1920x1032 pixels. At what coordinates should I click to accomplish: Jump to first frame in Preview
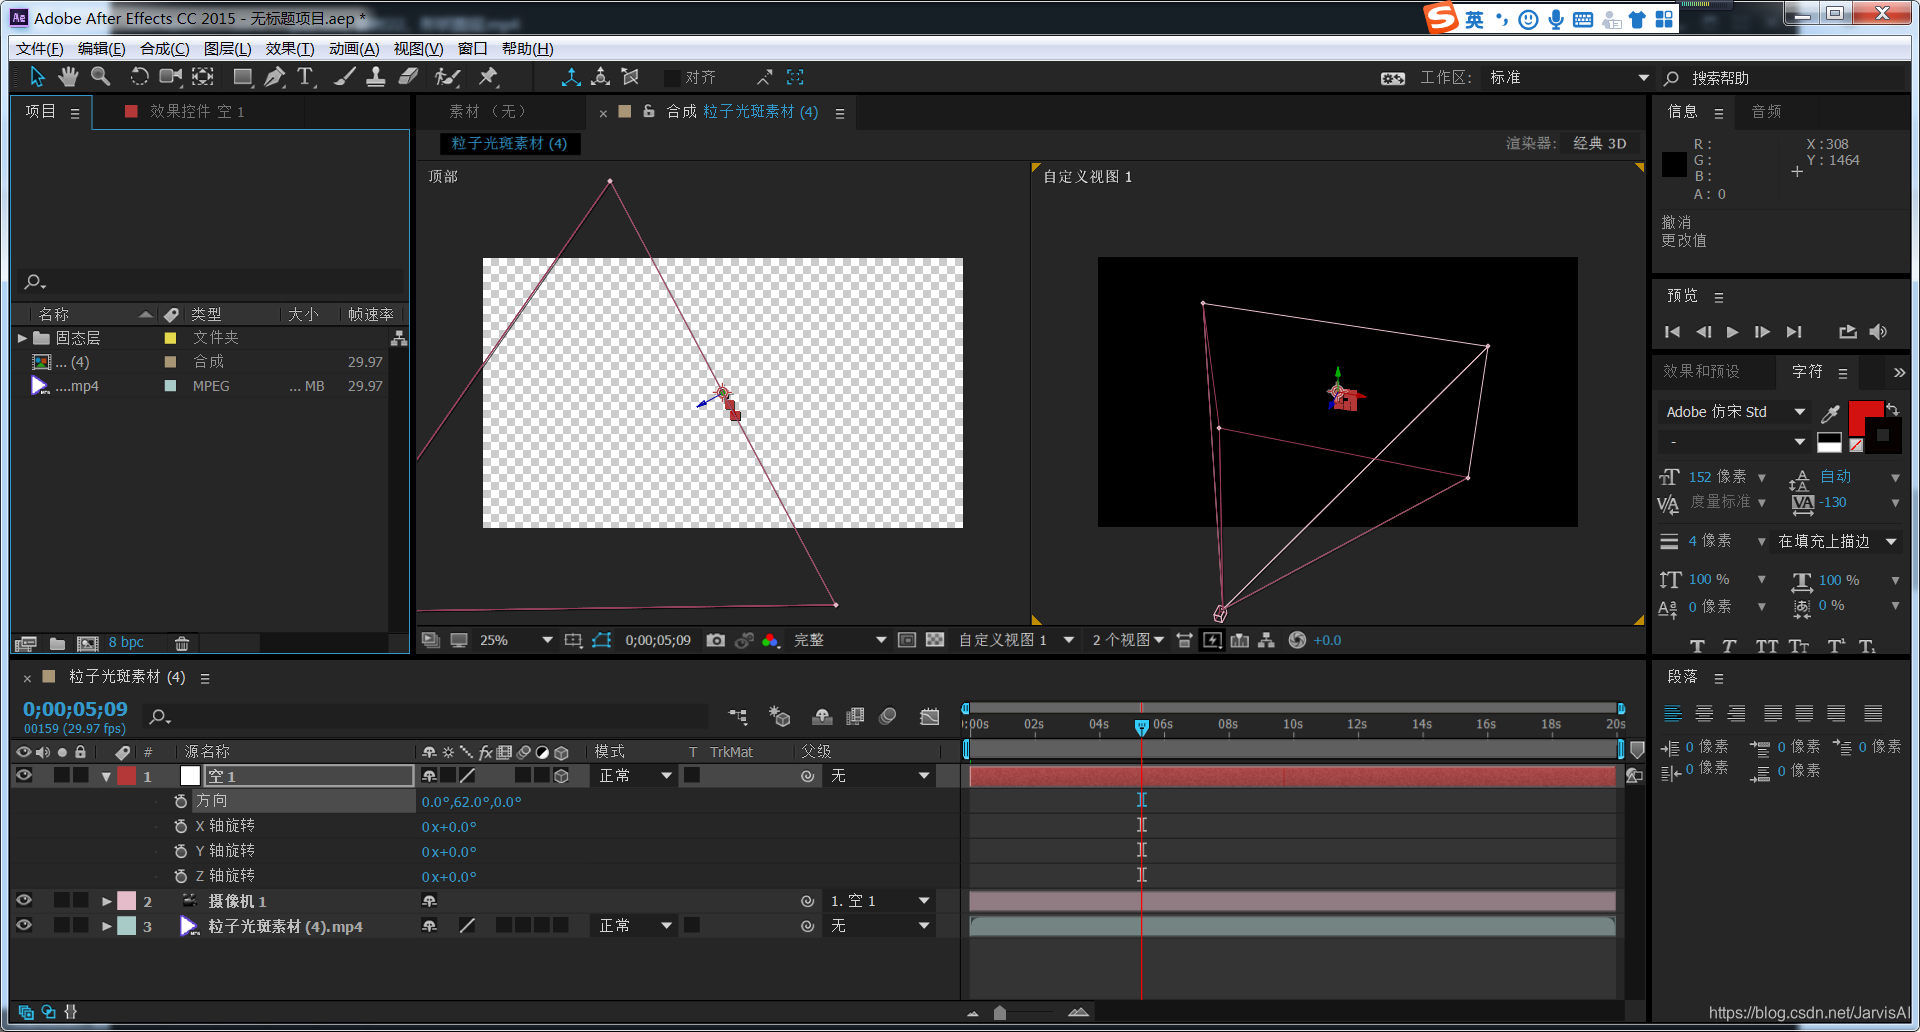click(x=1672, y=332)
